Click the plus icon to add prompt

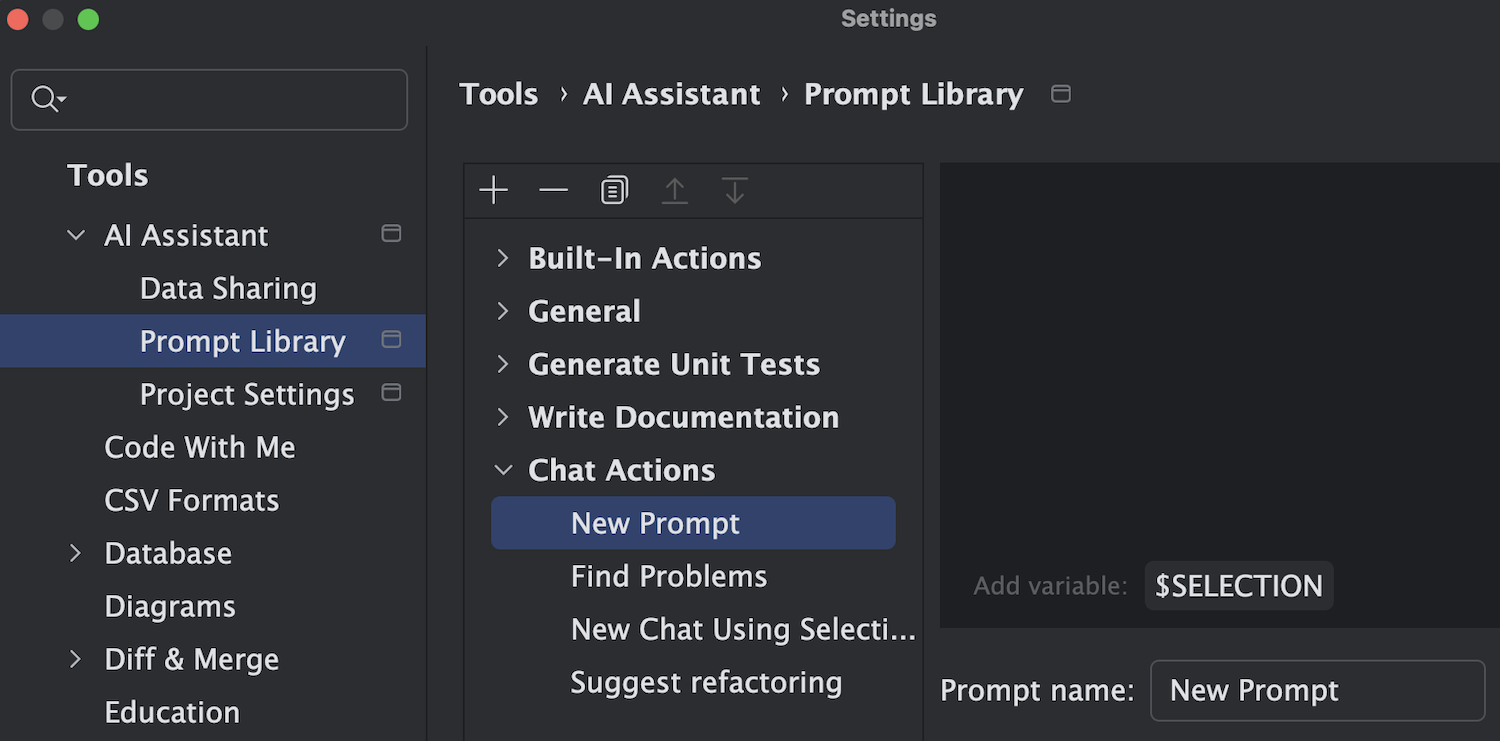pyautogui.click(x=494, y=190)
